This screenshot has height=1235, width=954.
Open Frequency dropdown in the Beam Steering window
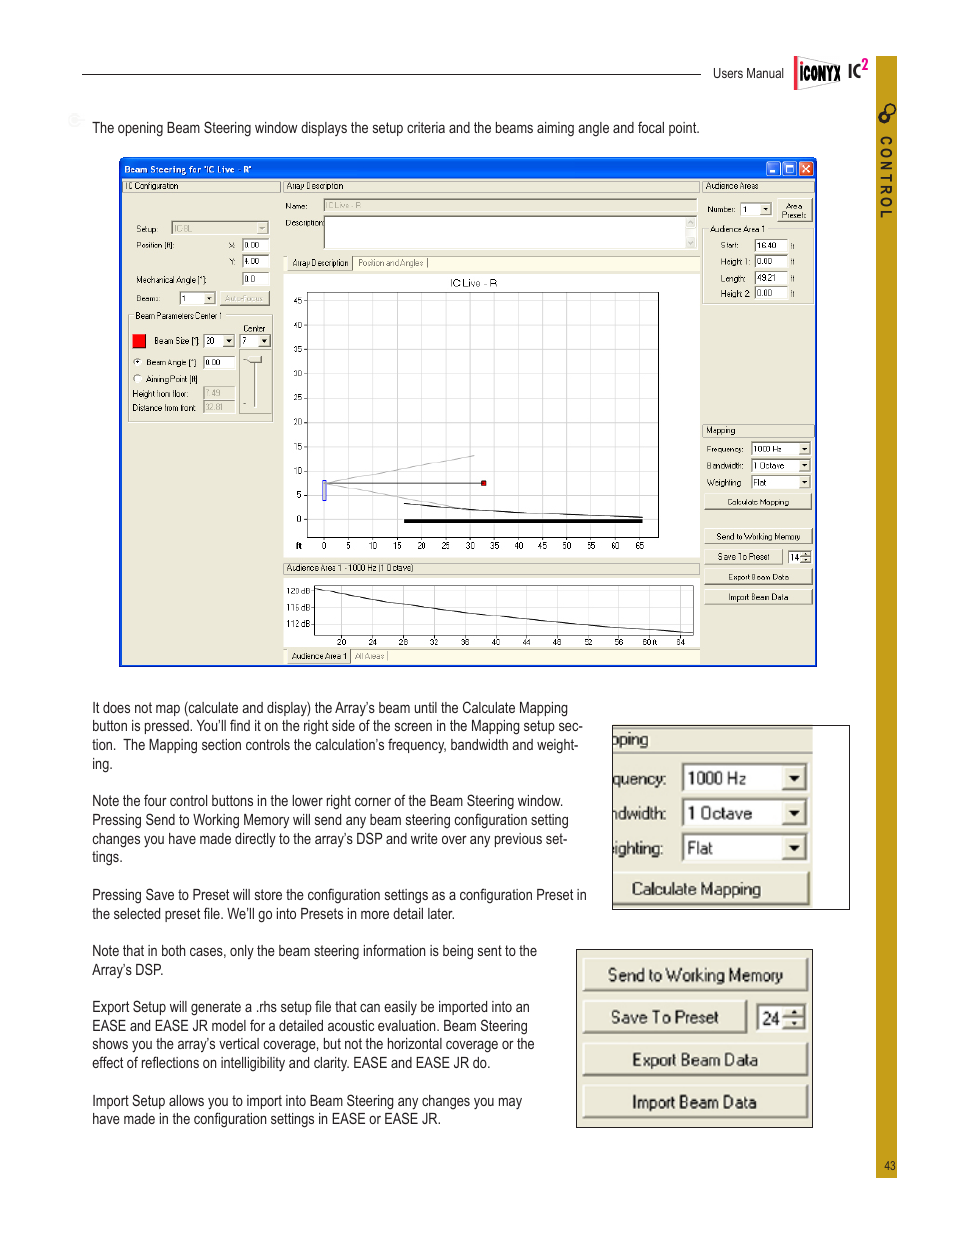click(x=804, y=449)
